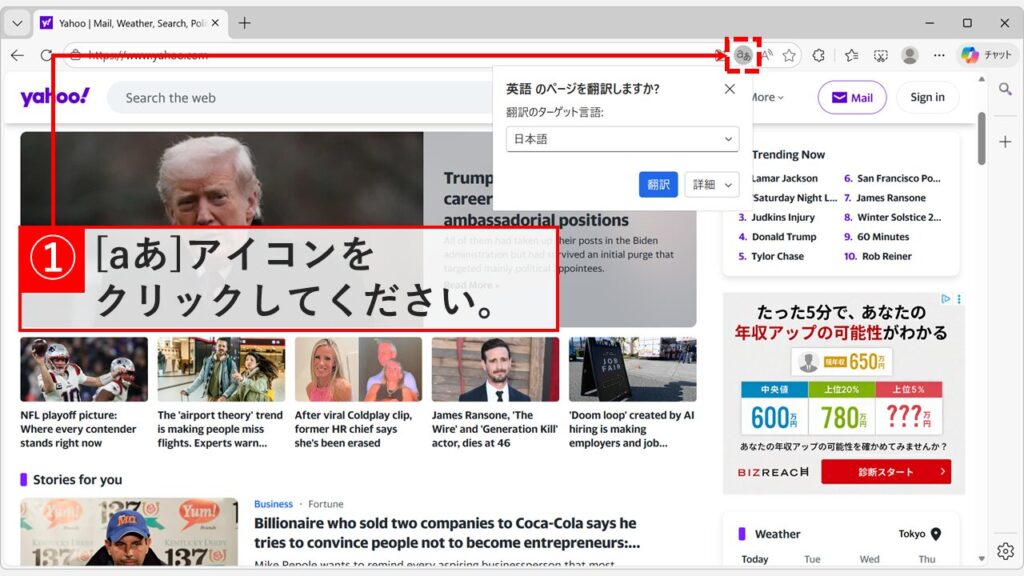1024x576 pixels.
Task: Open the sidebar search magnifier icon
Action: [x=1005, y=89]
